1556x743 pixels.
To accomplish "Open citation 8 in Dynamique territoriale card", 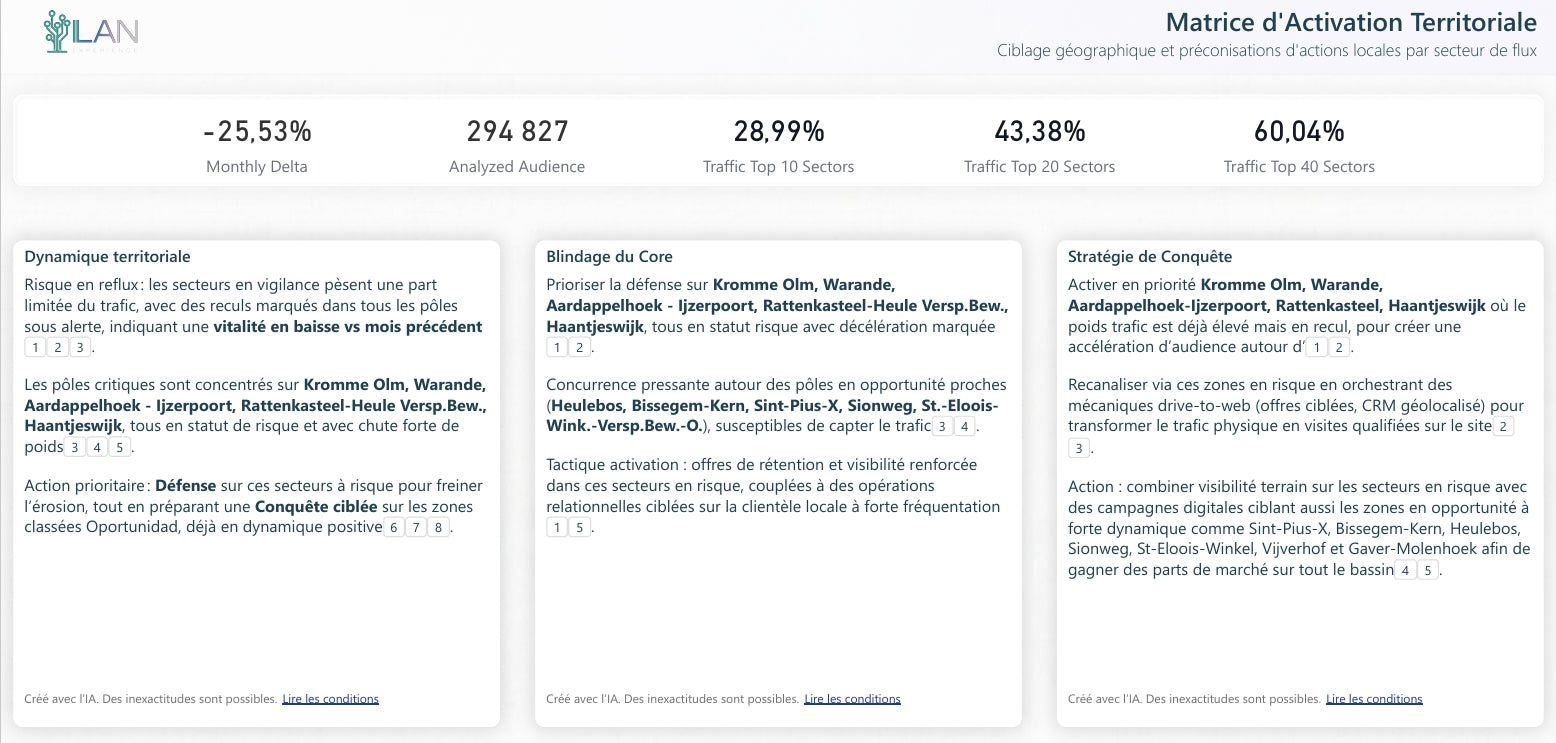I will [438, 527].
